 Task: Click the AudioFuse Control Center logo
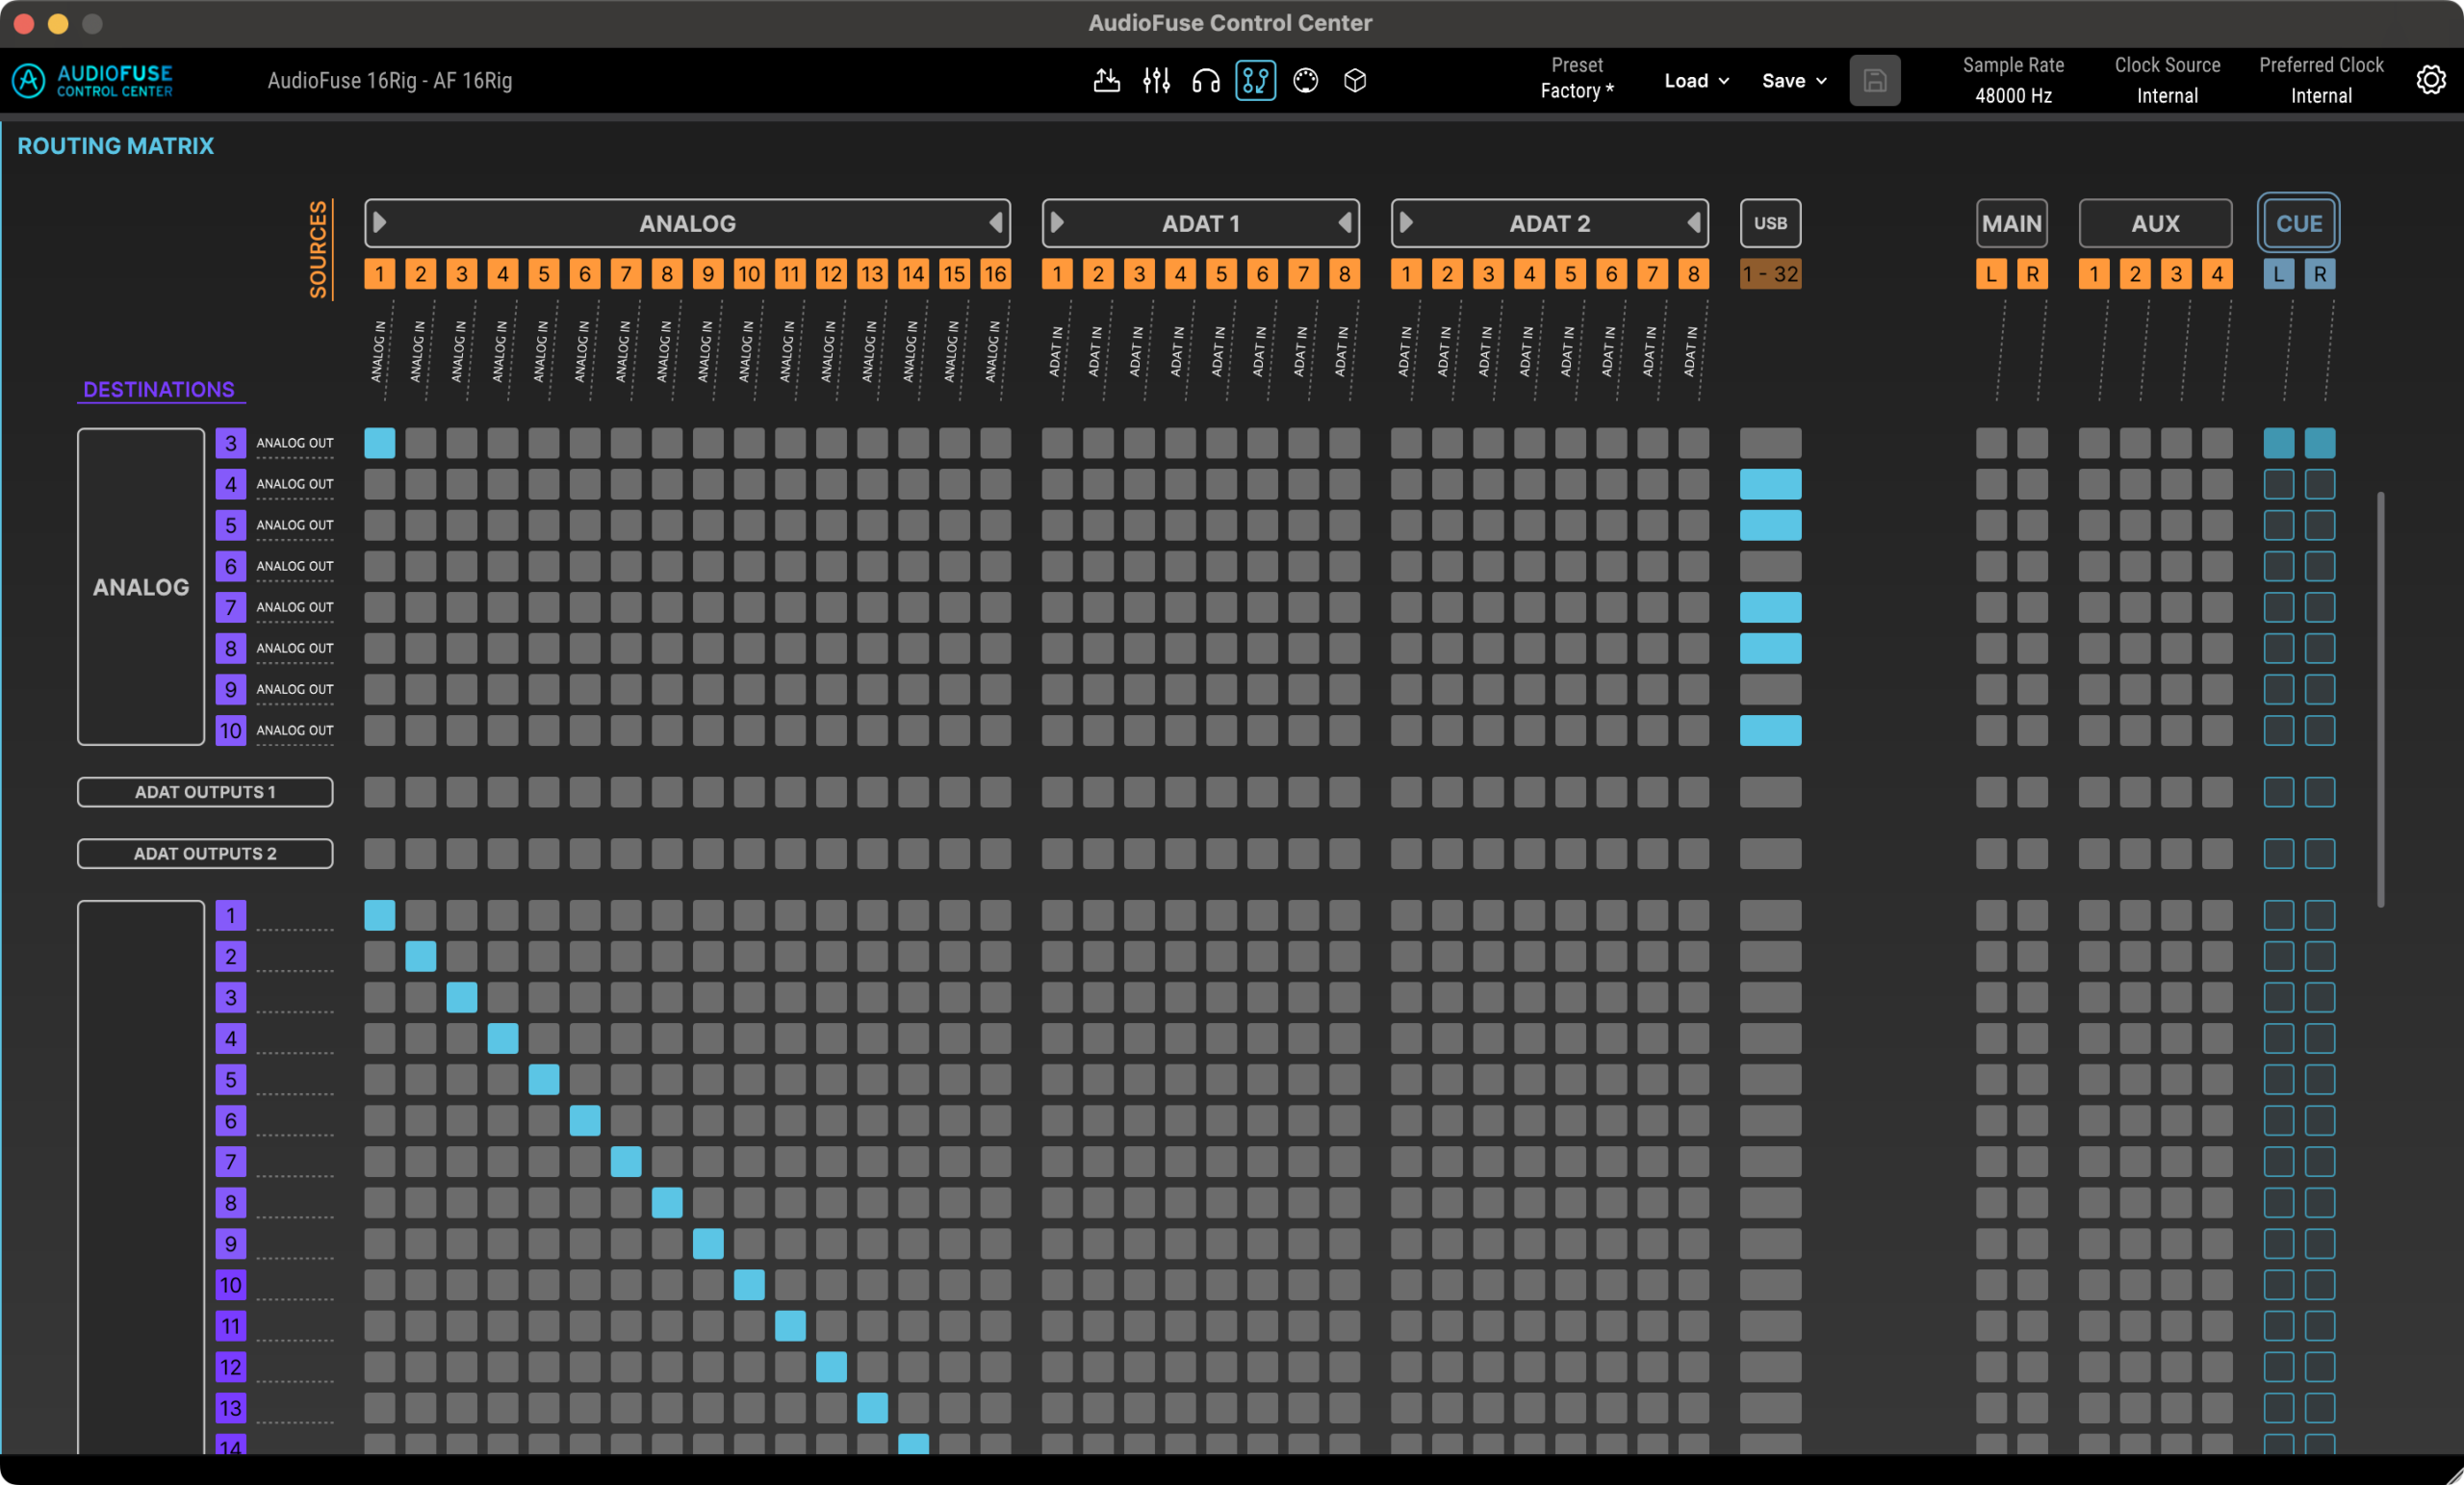pyautogui.click(x=93, y=81)
